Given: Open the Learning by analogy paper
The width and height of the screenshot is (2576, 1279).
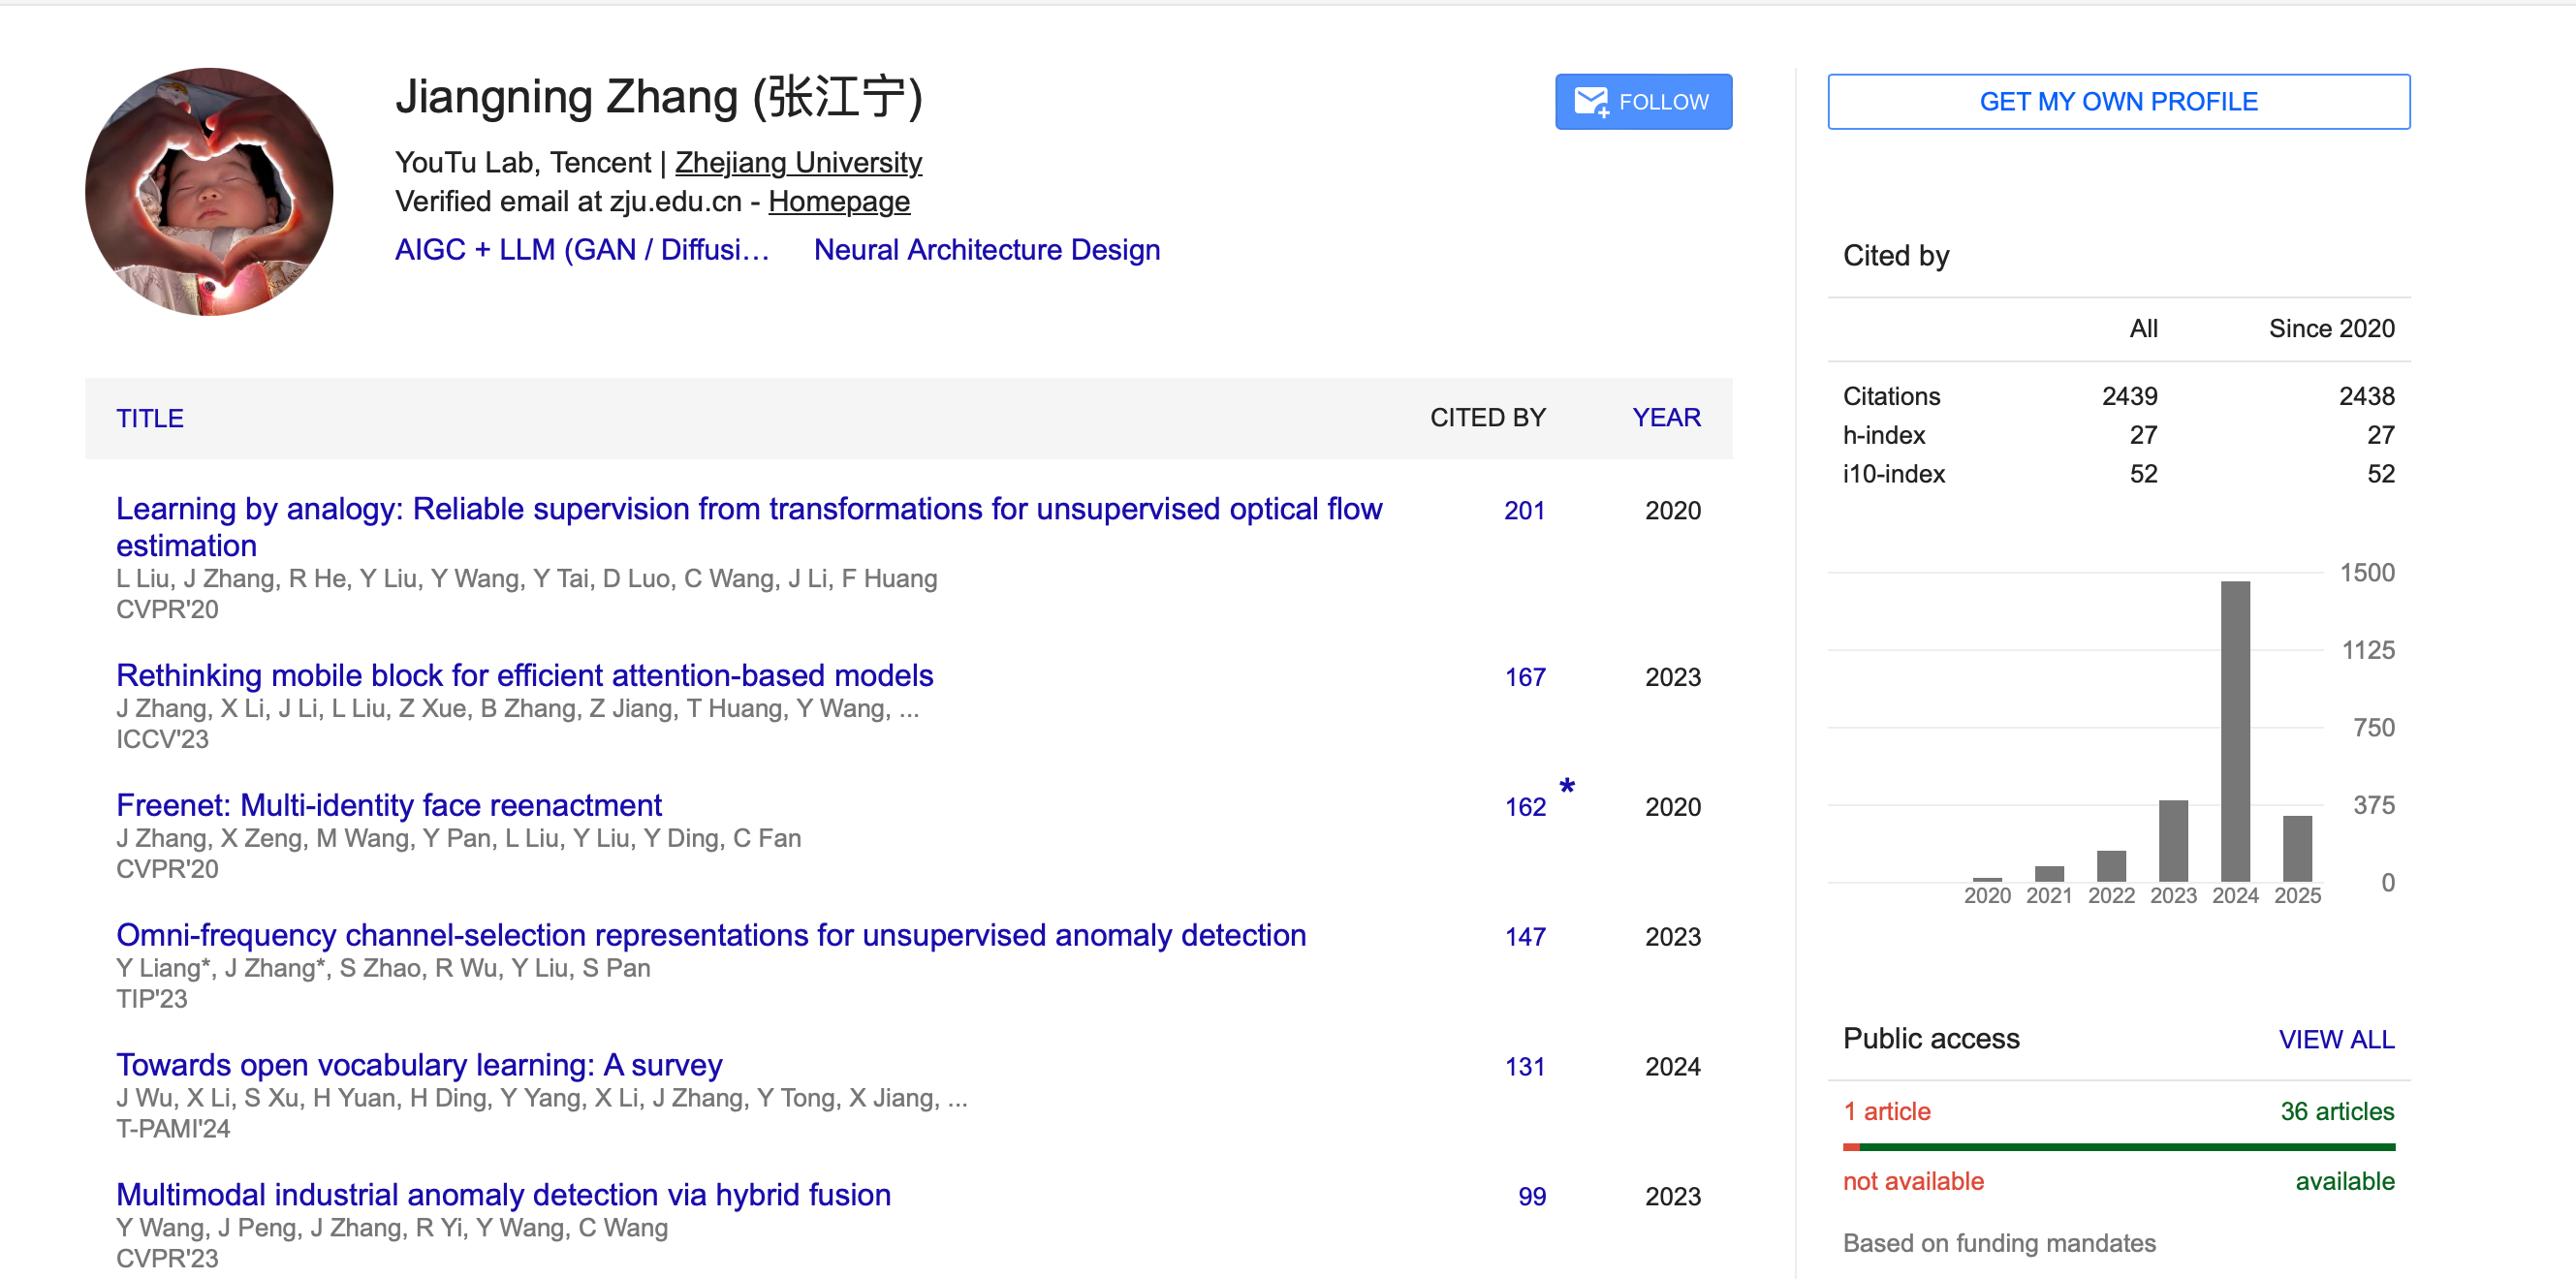Looking at the screenshot, I should (x=748, y=509).
